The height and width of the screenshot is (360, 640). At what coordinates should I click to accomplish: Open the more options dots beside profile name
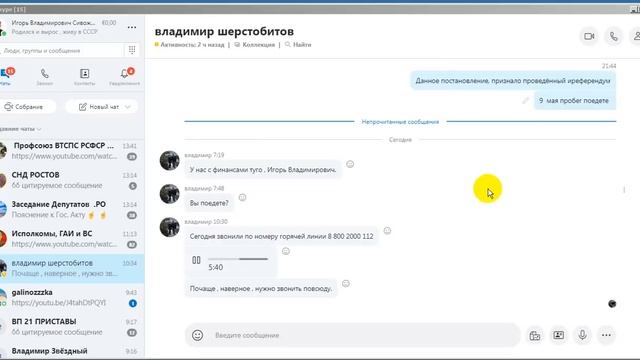click(131, 27)
